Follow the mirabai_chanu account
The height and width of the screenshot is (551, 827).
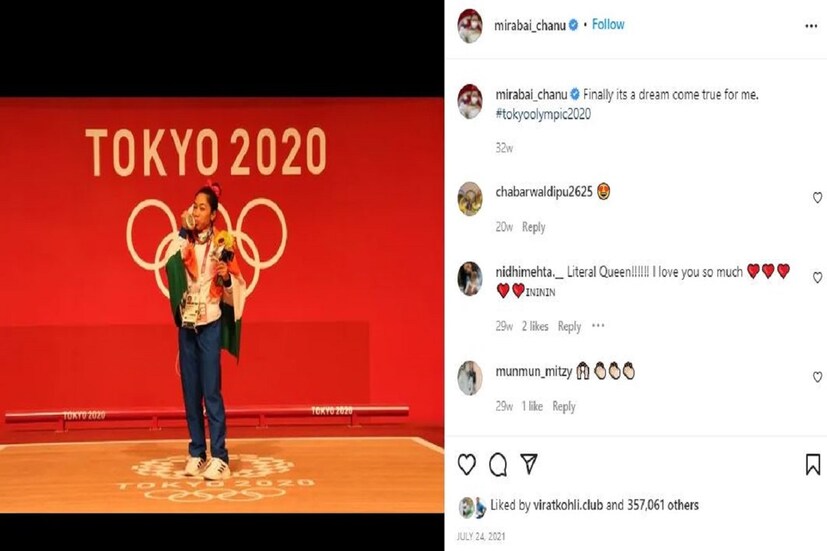[x=608, y=24]
